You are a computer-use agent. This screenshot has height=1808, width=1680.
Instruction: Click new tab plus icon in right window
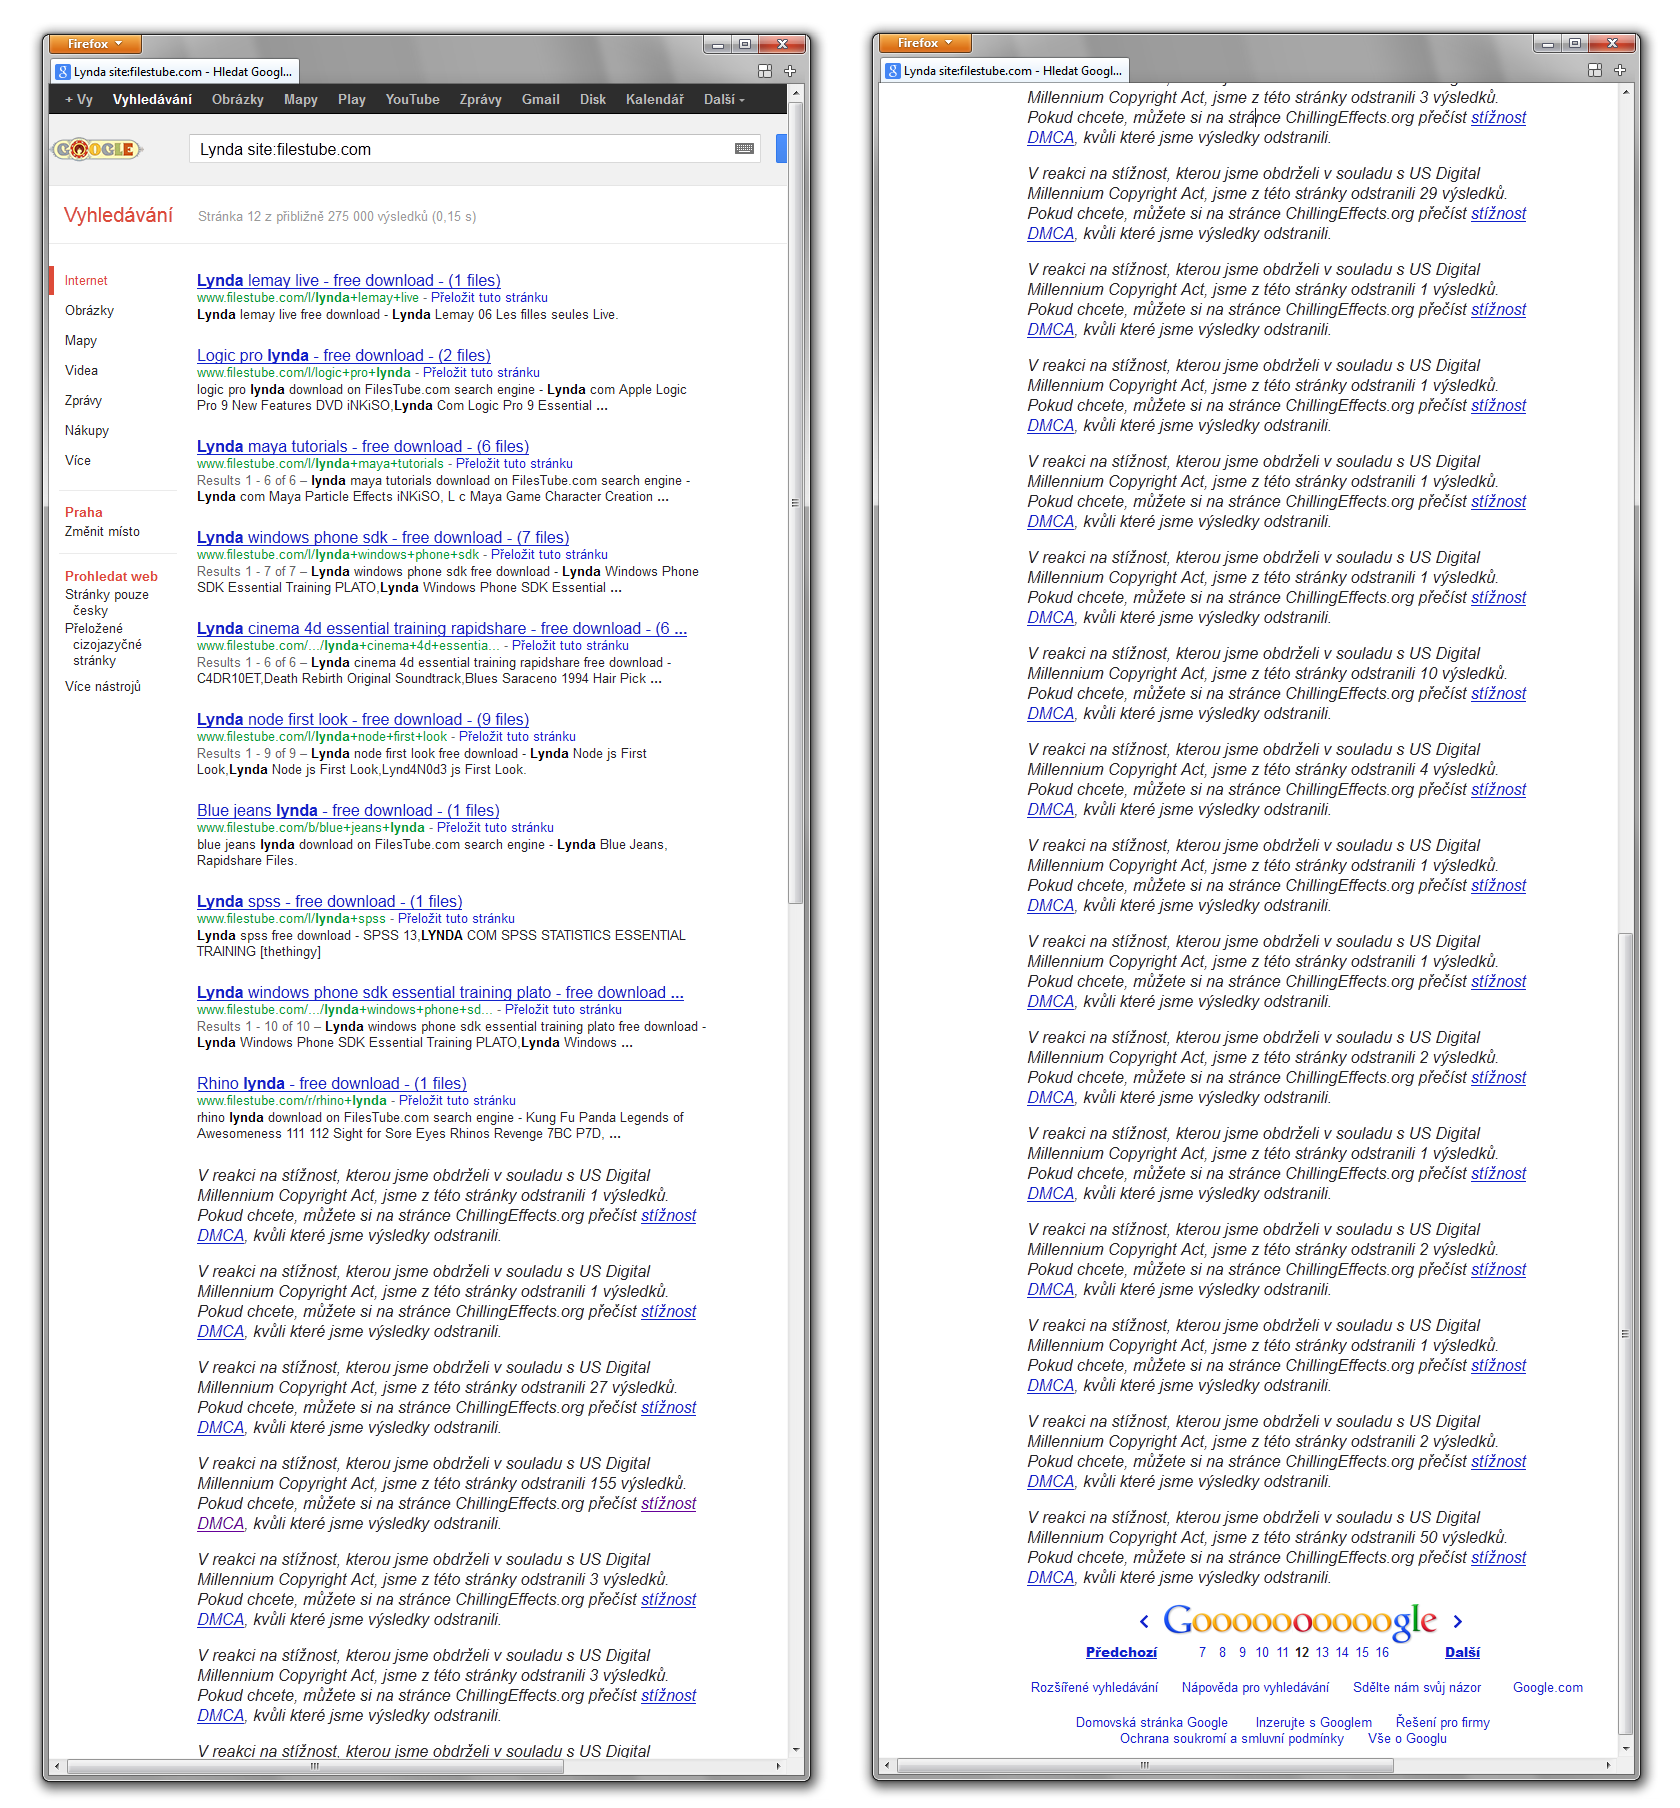click(x=1620, y=70)
